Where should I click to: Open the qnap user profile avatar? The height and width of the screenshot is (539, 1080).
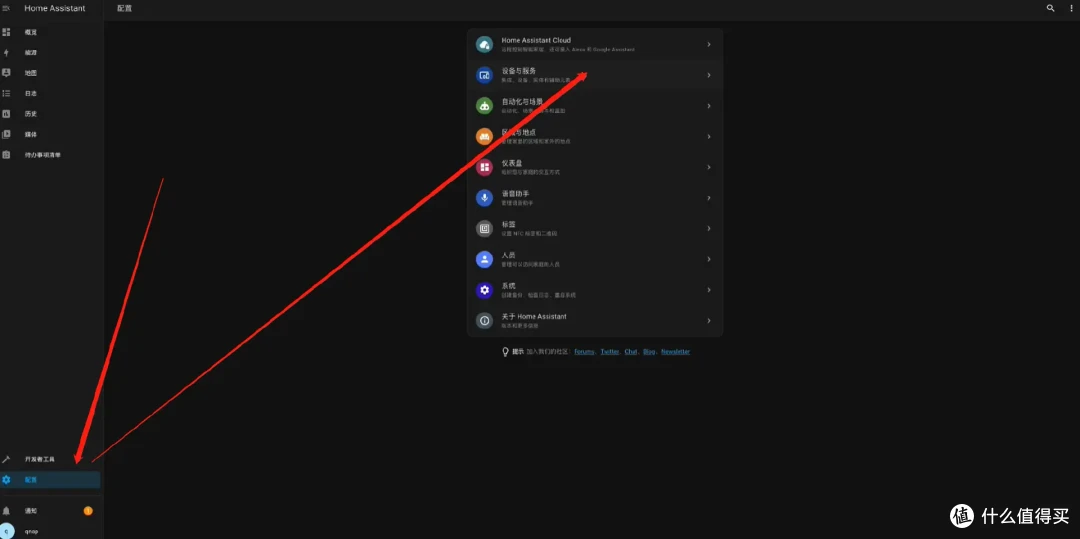coord(6,531)
